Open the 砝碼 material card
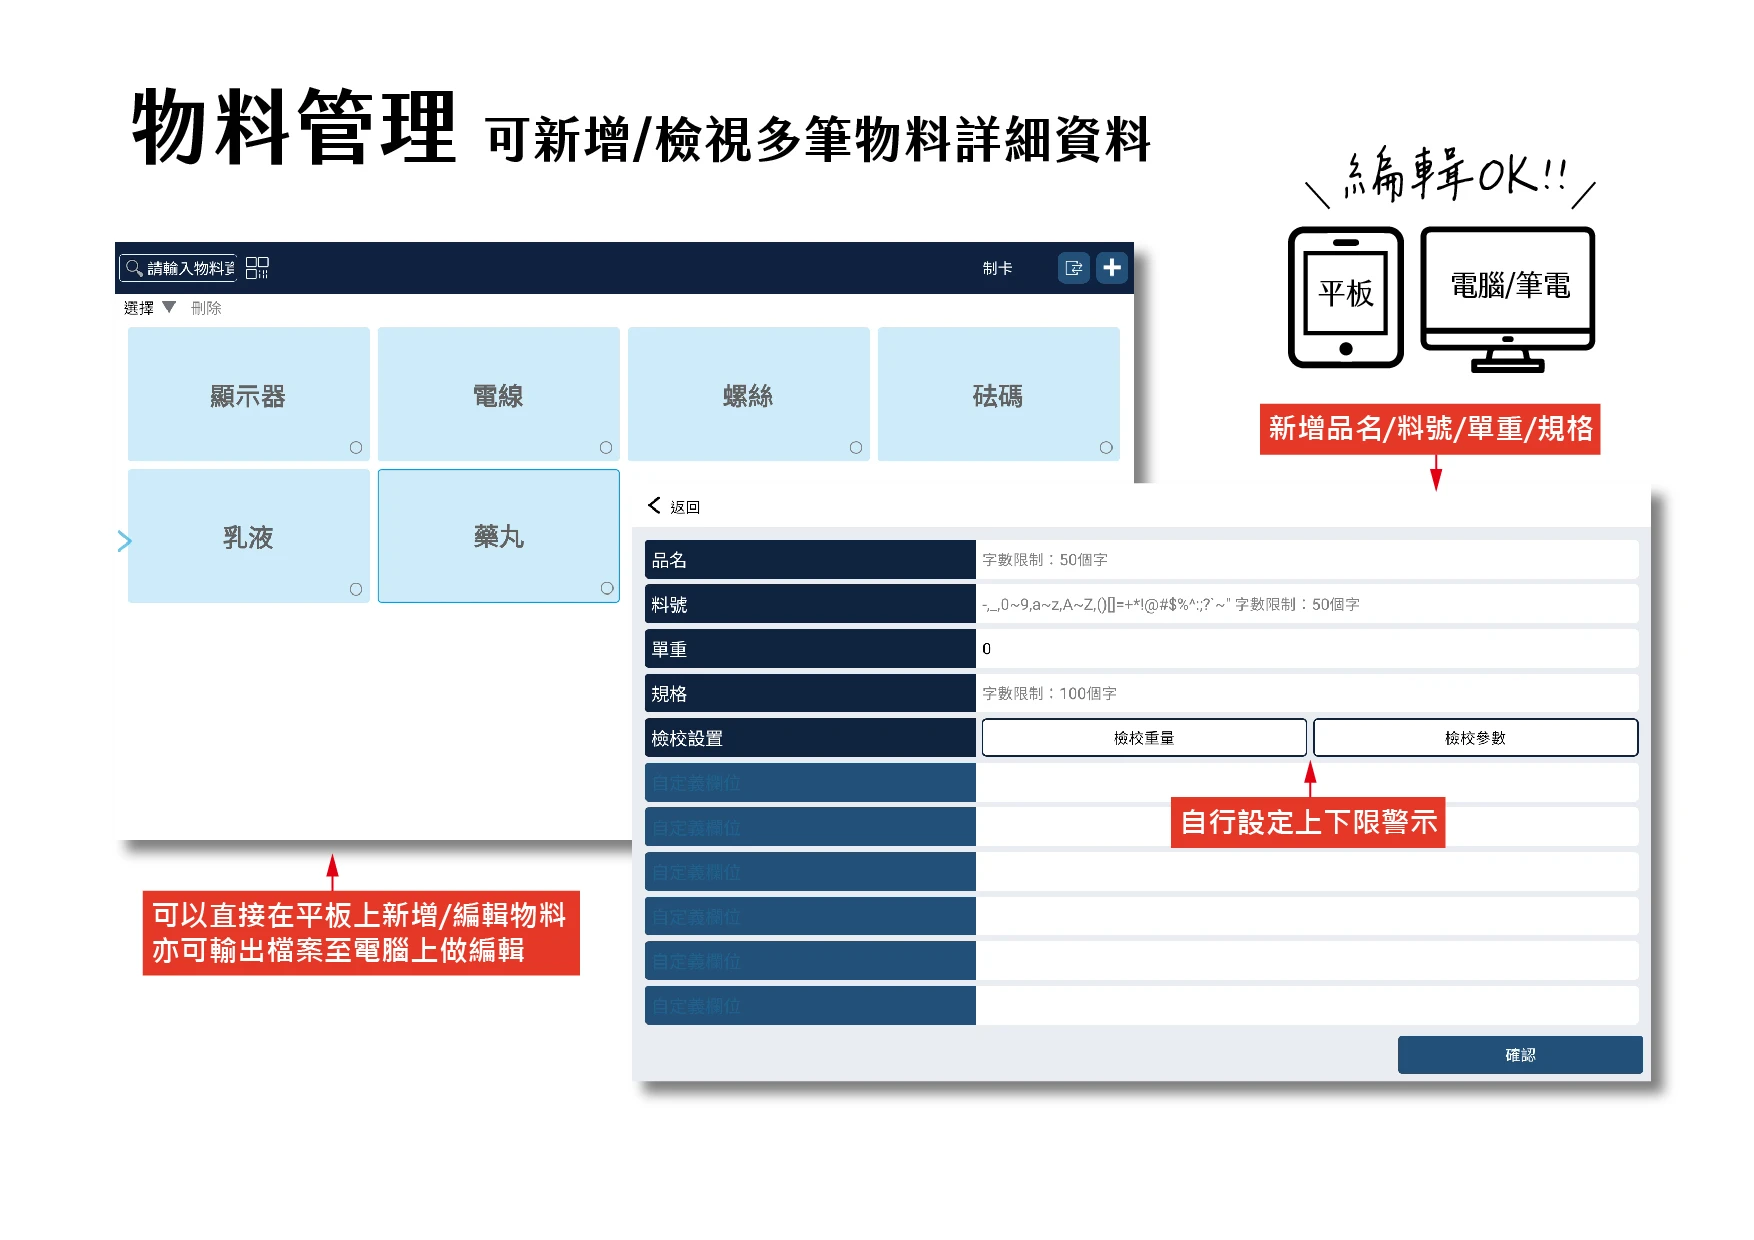Viewport: 1754px width, 1240px height. click(x=999, y=394)
